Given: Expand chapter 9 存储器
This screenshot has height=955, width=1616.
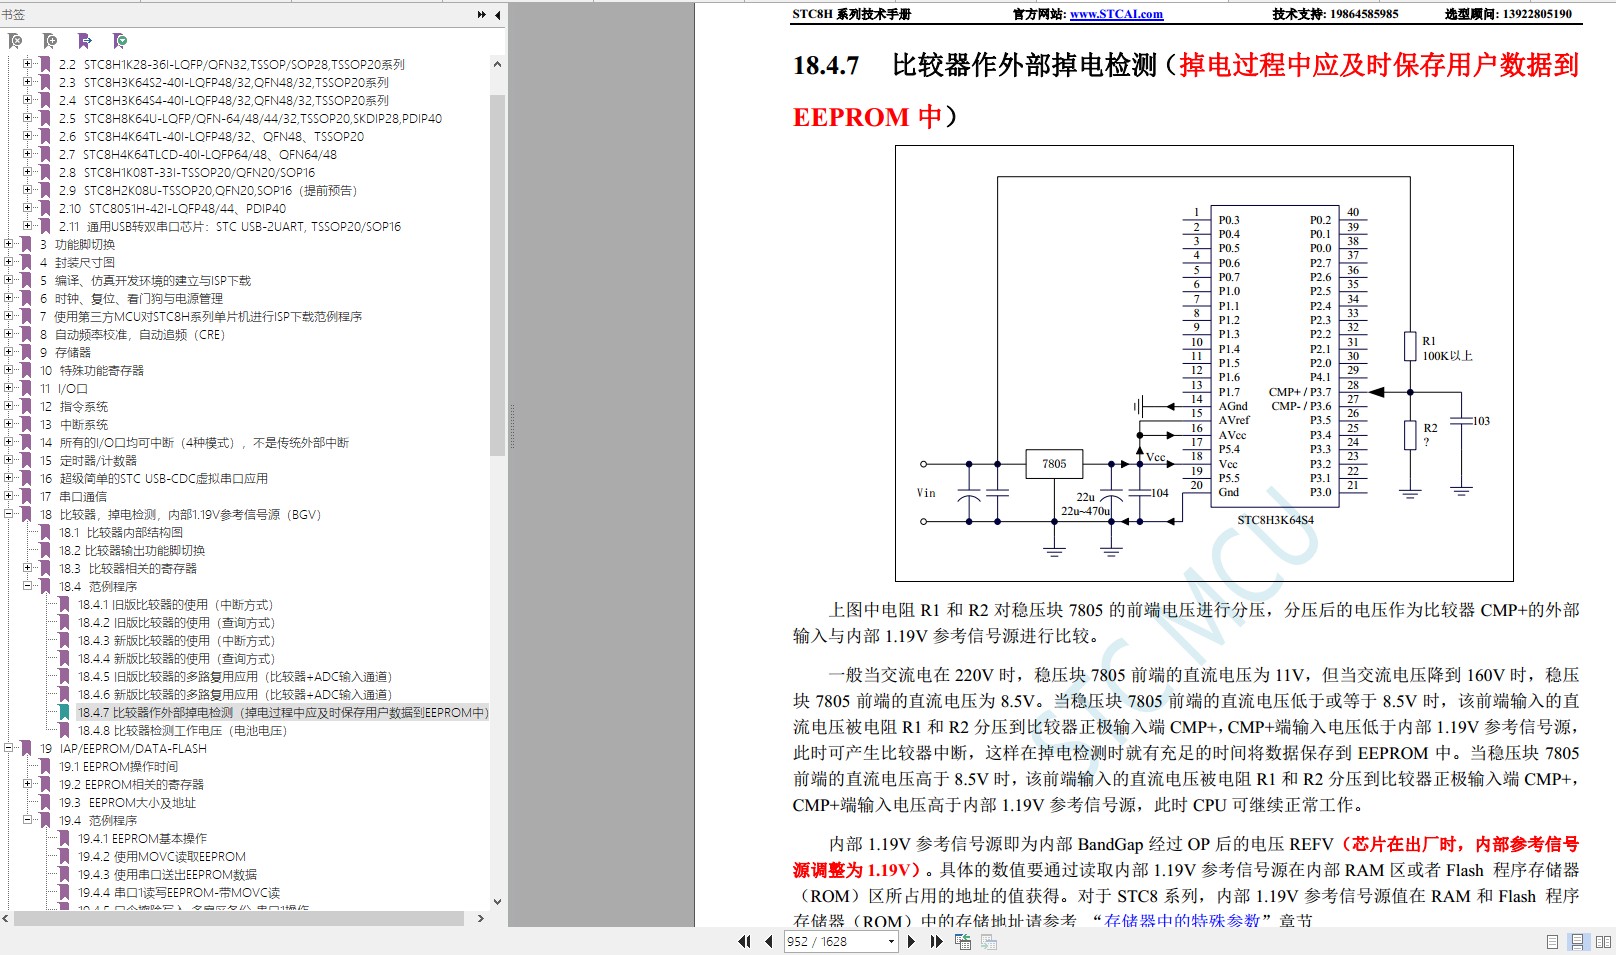Looking at the screenshot, I should [9, 352].
